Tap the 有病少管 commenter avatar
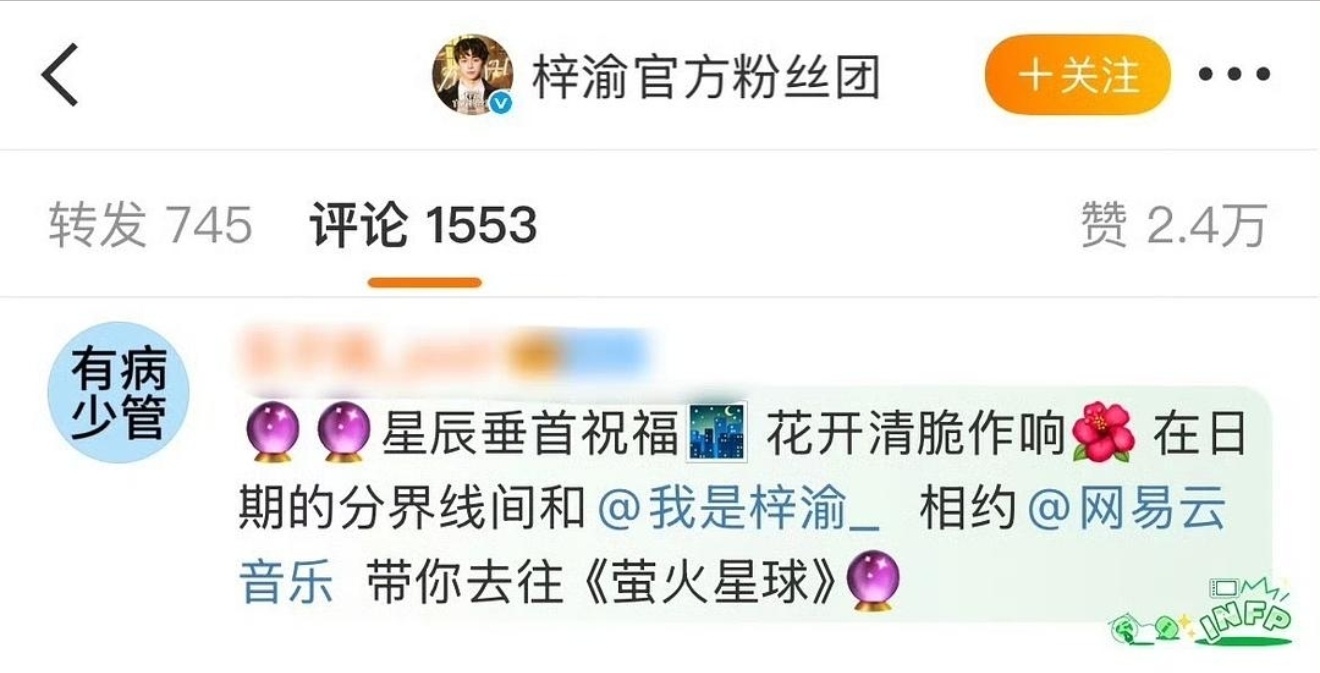The image size is (1320, 673). [x=118, y=392]
